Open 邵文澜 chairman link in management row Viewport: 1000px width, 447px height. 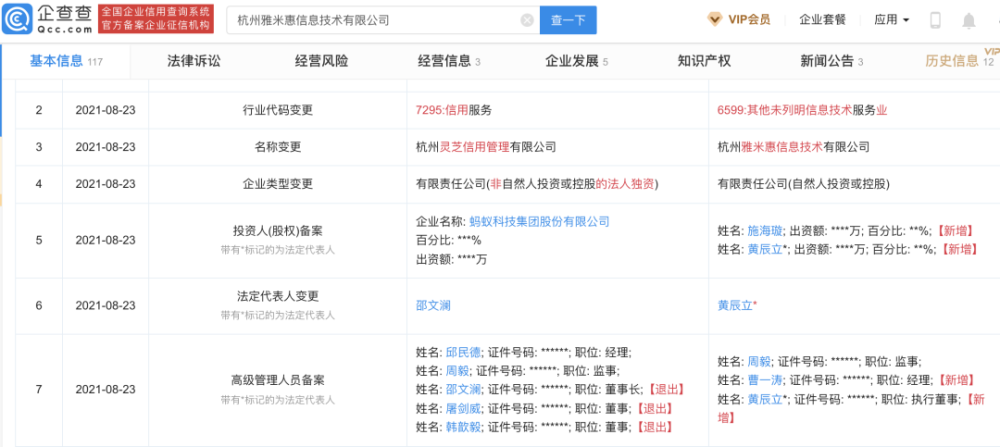click(463, 390)
